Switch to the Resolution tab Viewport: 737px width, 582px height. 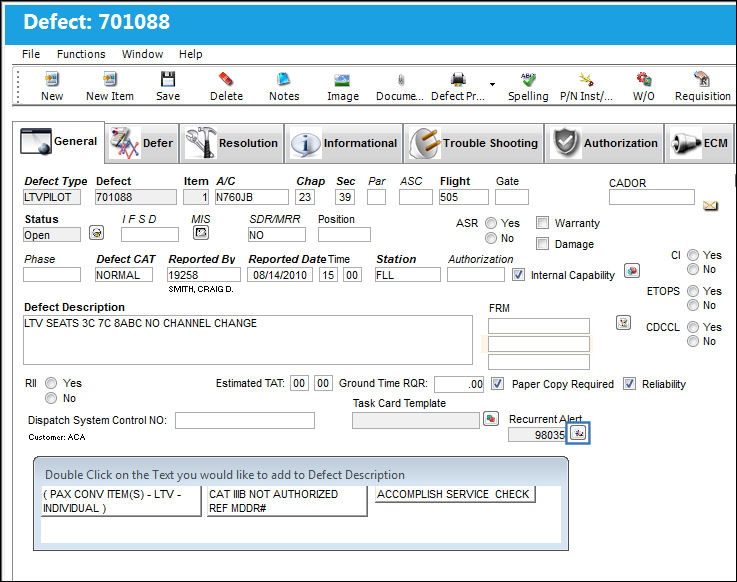(x=232, y=143)
